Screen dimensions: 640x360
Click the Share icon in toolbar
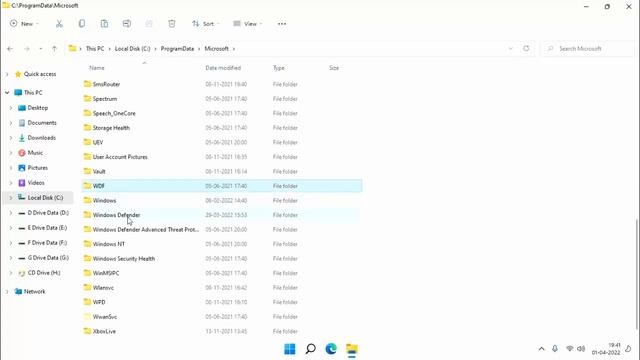(149, 24)
